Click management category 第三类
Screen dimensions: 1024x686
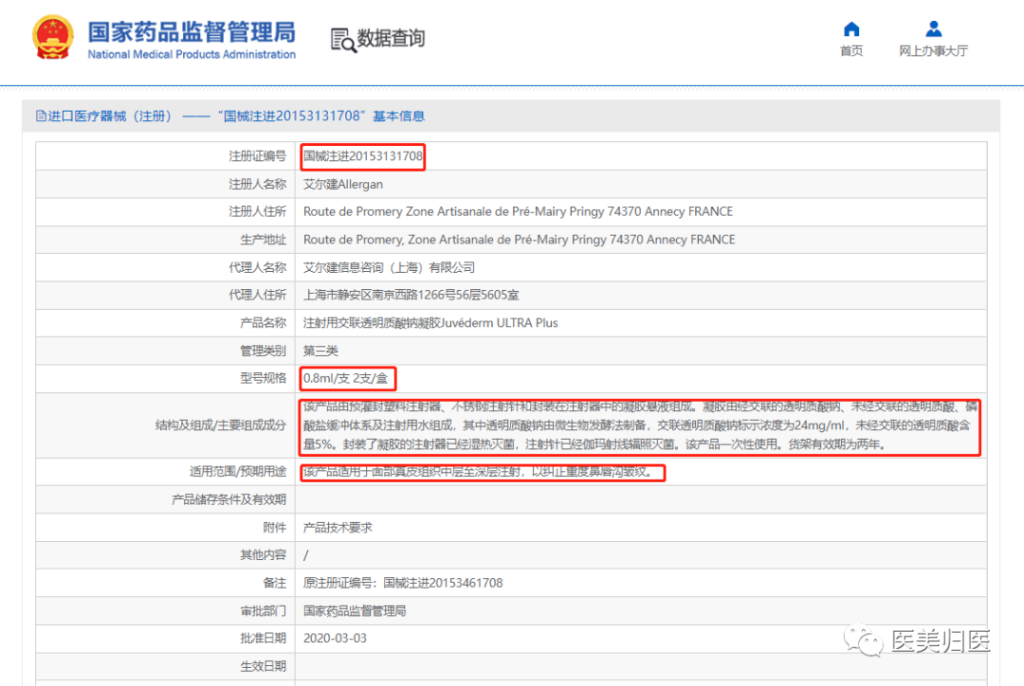pyautogui.click(x=321, y=351)
